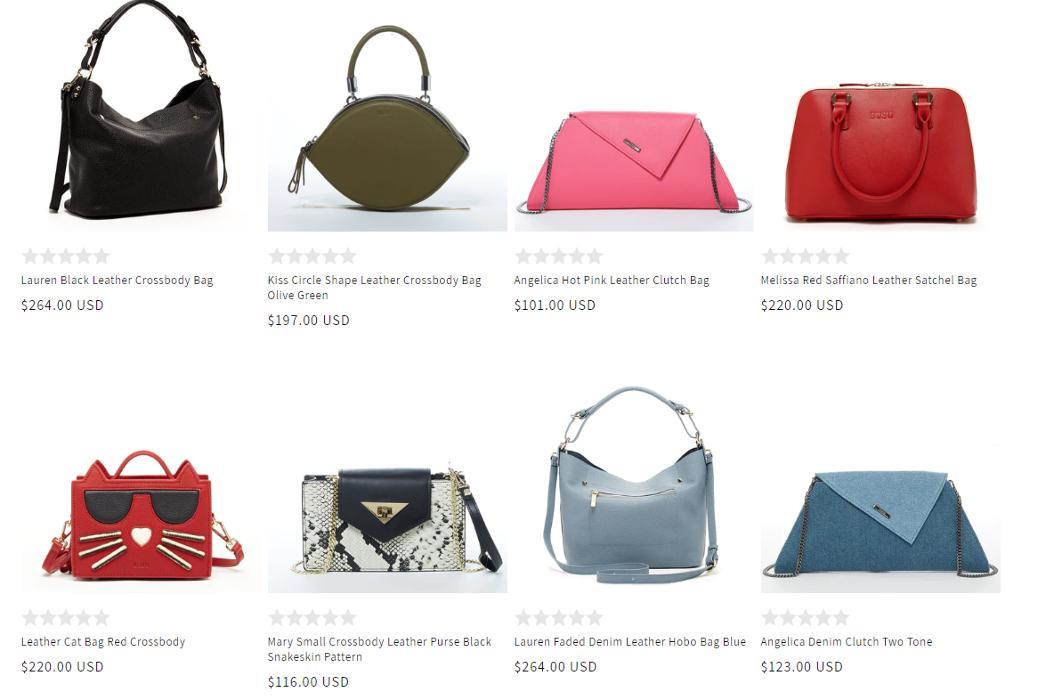This screenshot has height=700, width=1054.
Task: Select star rating under the Lauren Black bag
Action: [x=65, y=256]
